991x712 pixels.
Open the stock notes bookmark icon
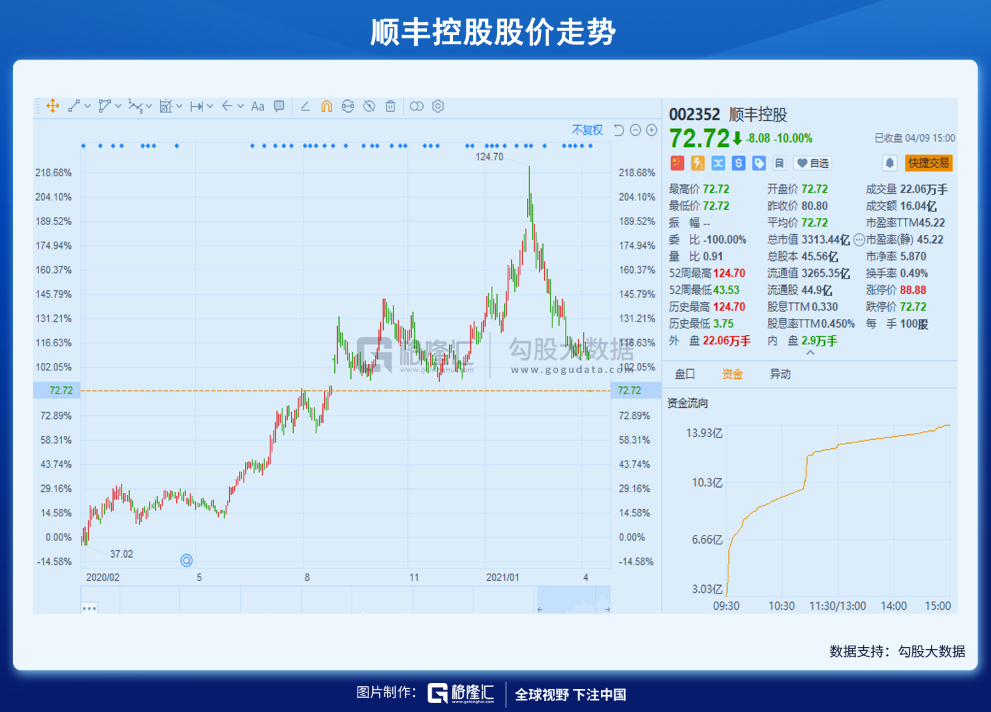(x=779, y=163)
